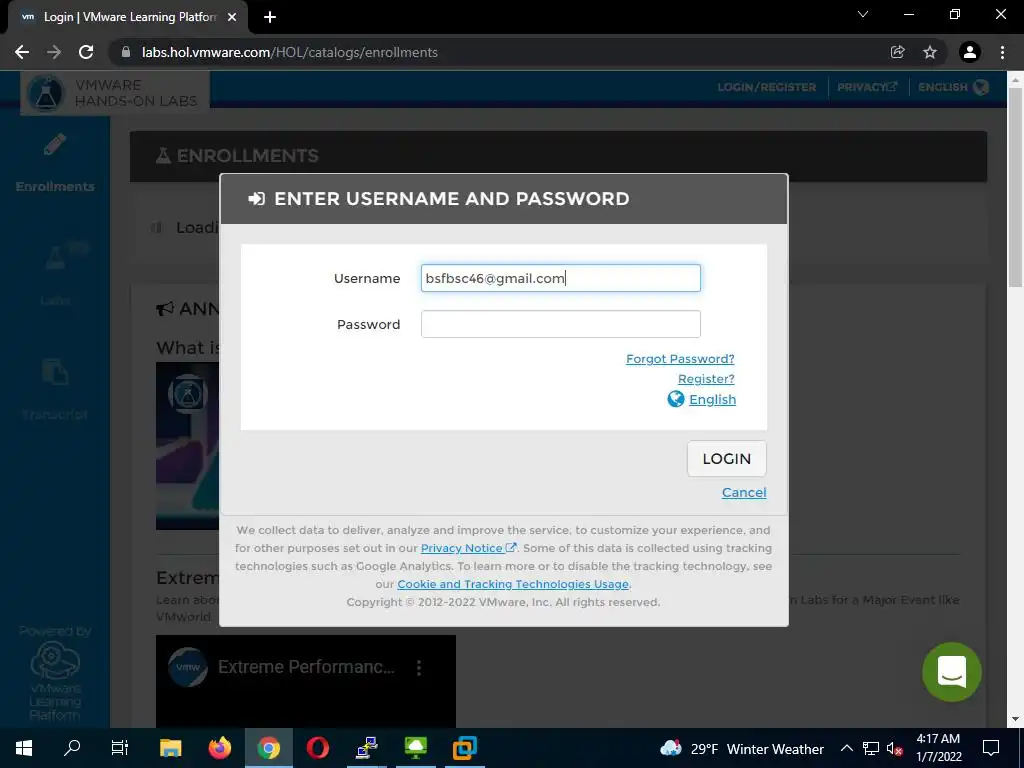Click the browser forward arrow

[54, 52]
